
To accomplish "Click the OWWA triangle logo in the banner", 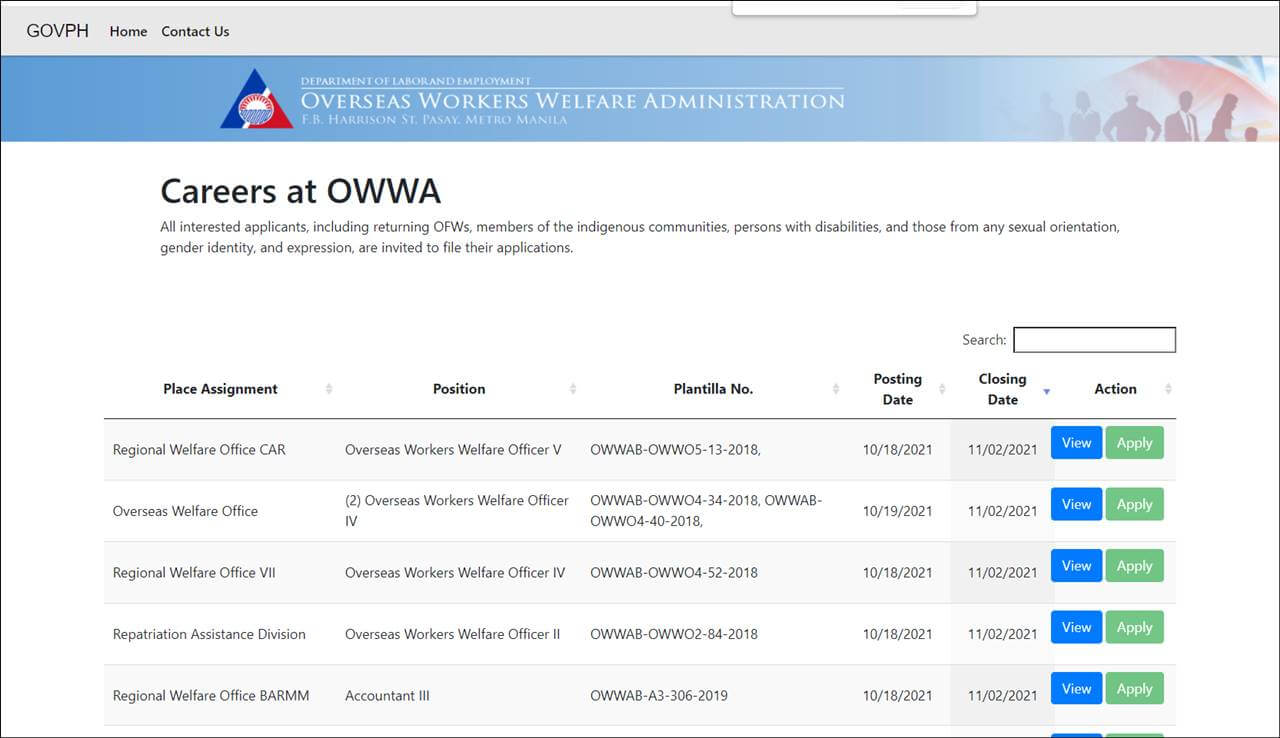I will 257,99.
